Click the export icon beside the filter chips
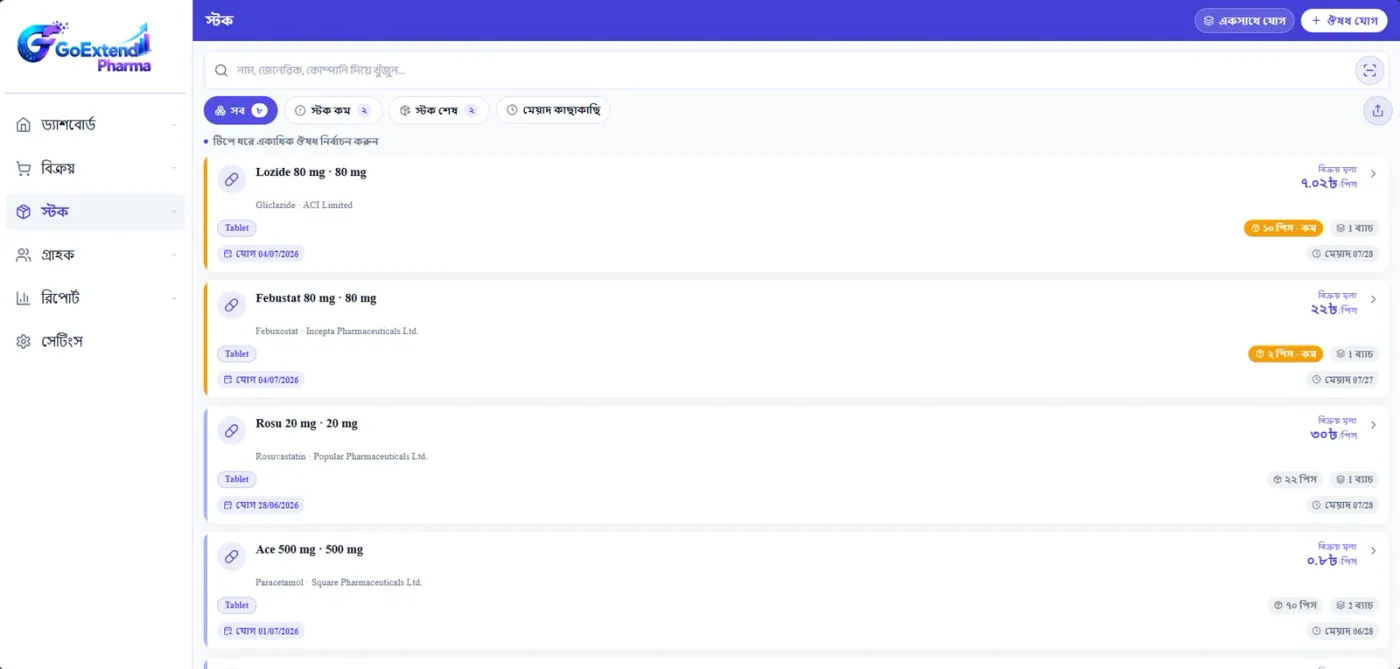 [1377, 111]
